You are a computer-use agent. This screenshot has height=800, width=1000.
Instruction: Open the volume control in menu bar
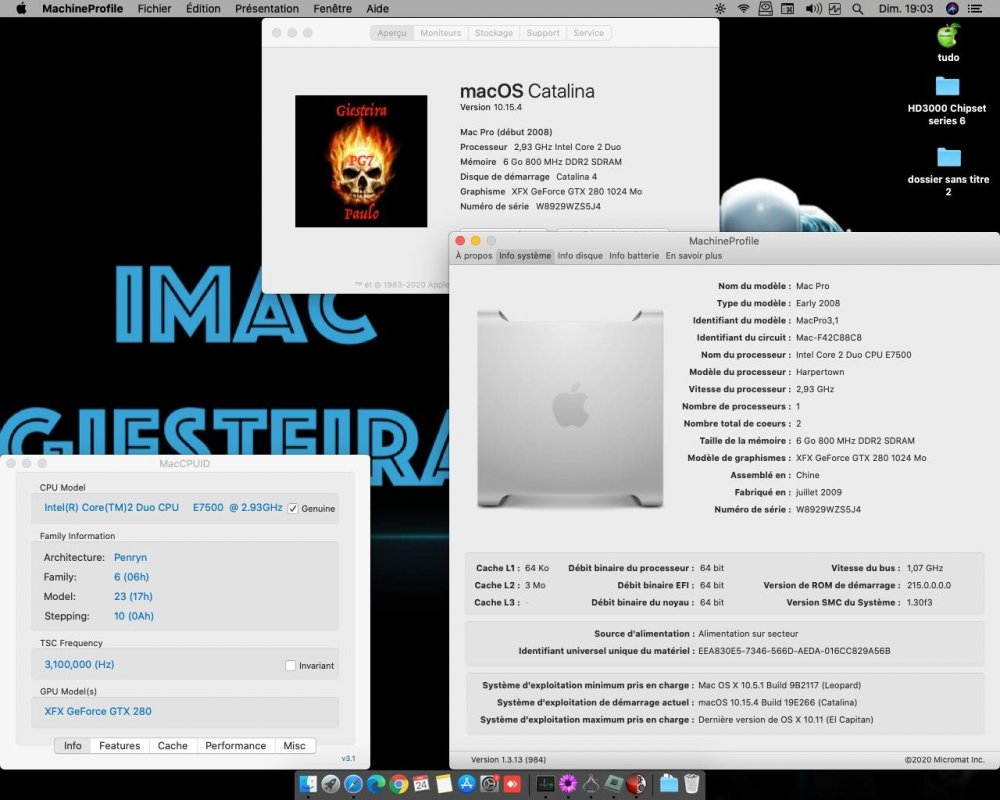[x=814, y=8]
